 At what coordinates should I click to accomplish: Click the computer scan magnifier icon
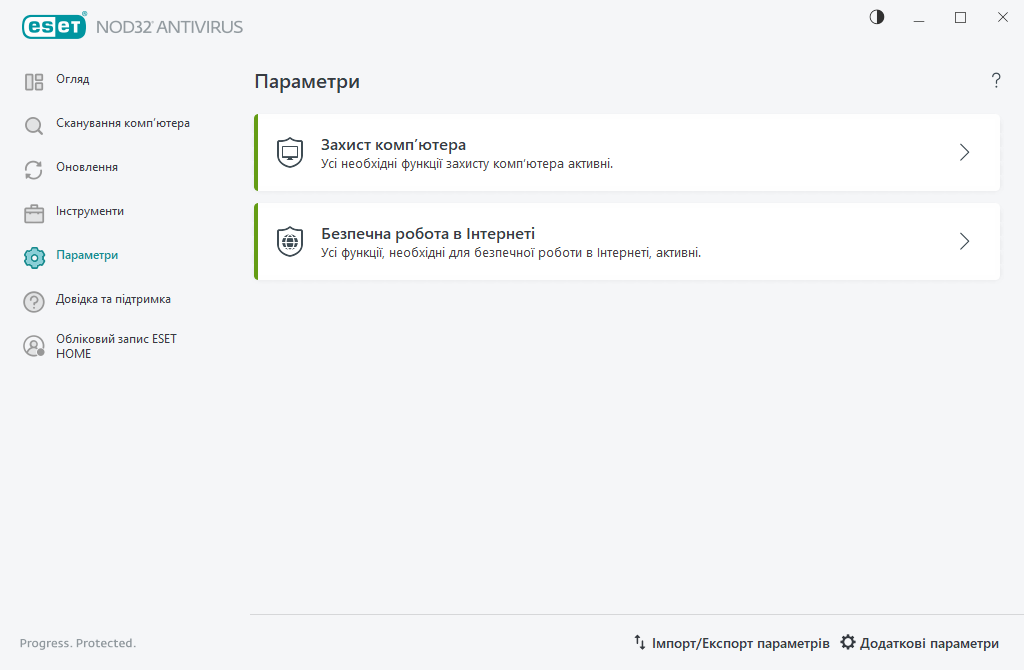(34, 126)
